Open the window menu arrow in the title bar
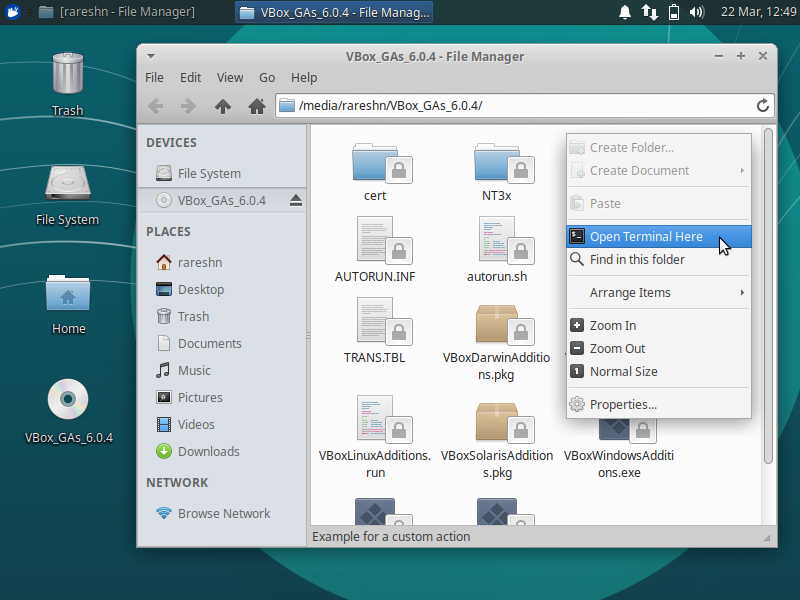 click(150, 57)
